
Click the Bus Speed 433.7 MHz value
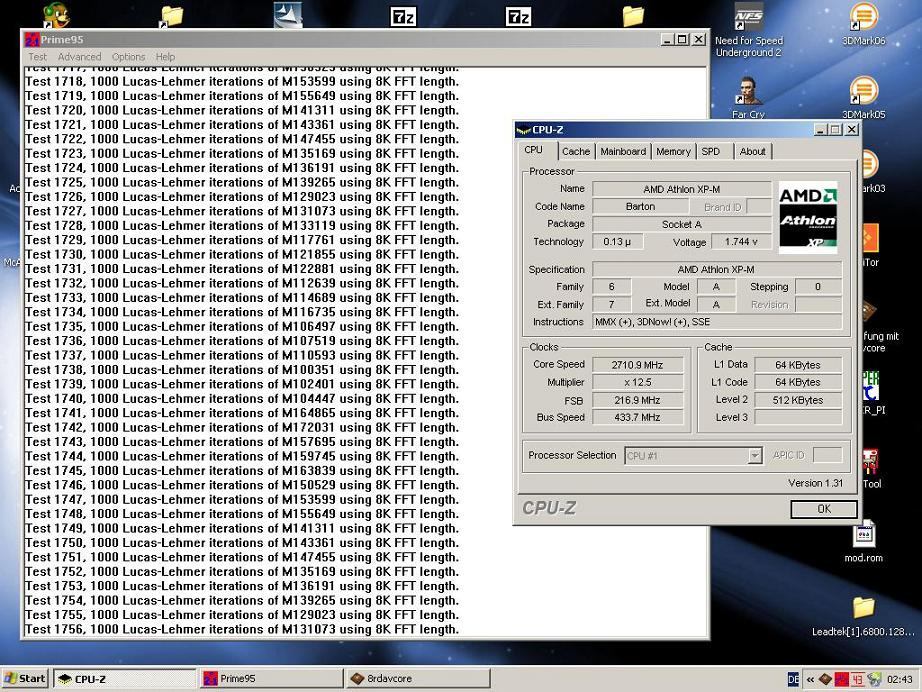click(637, 417)
